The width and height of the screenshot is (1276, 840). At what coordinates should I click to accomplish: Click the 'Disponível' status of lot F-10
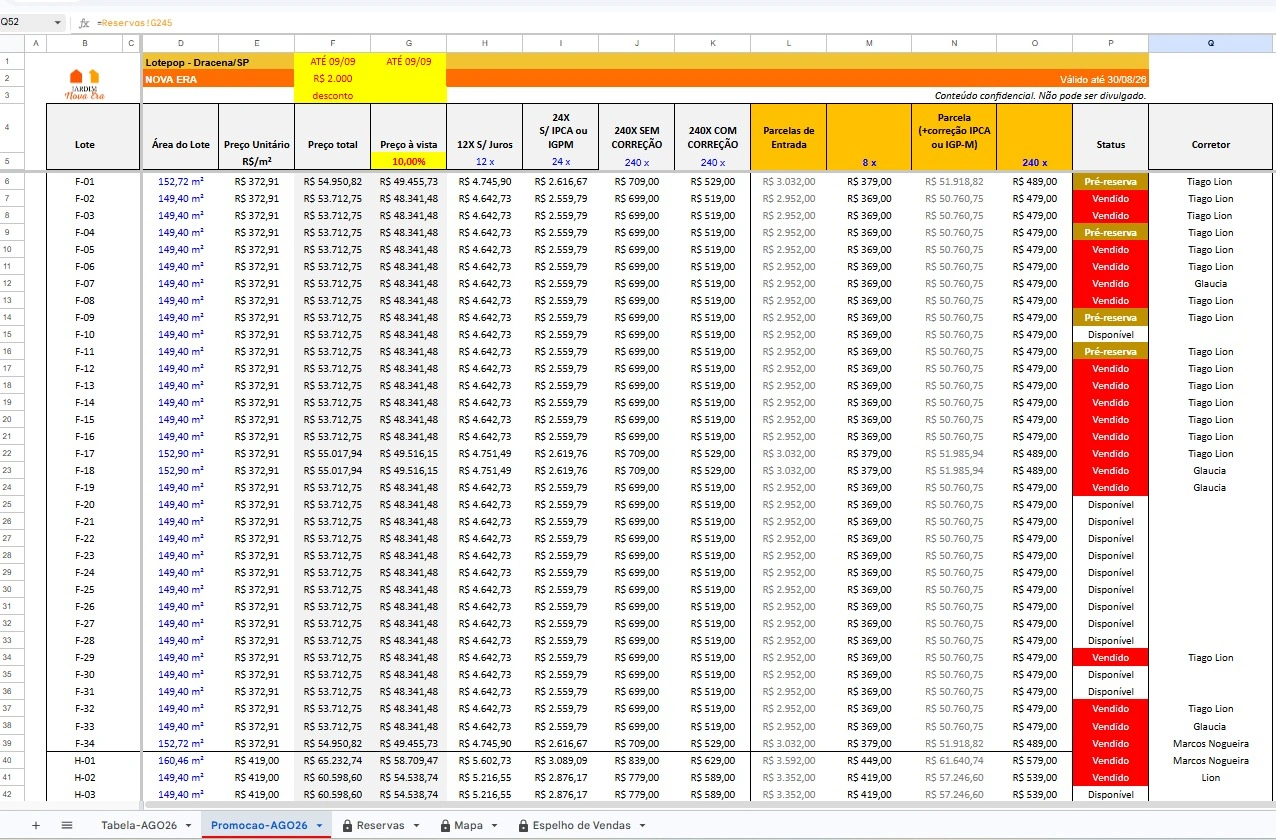pos(1111,335)
